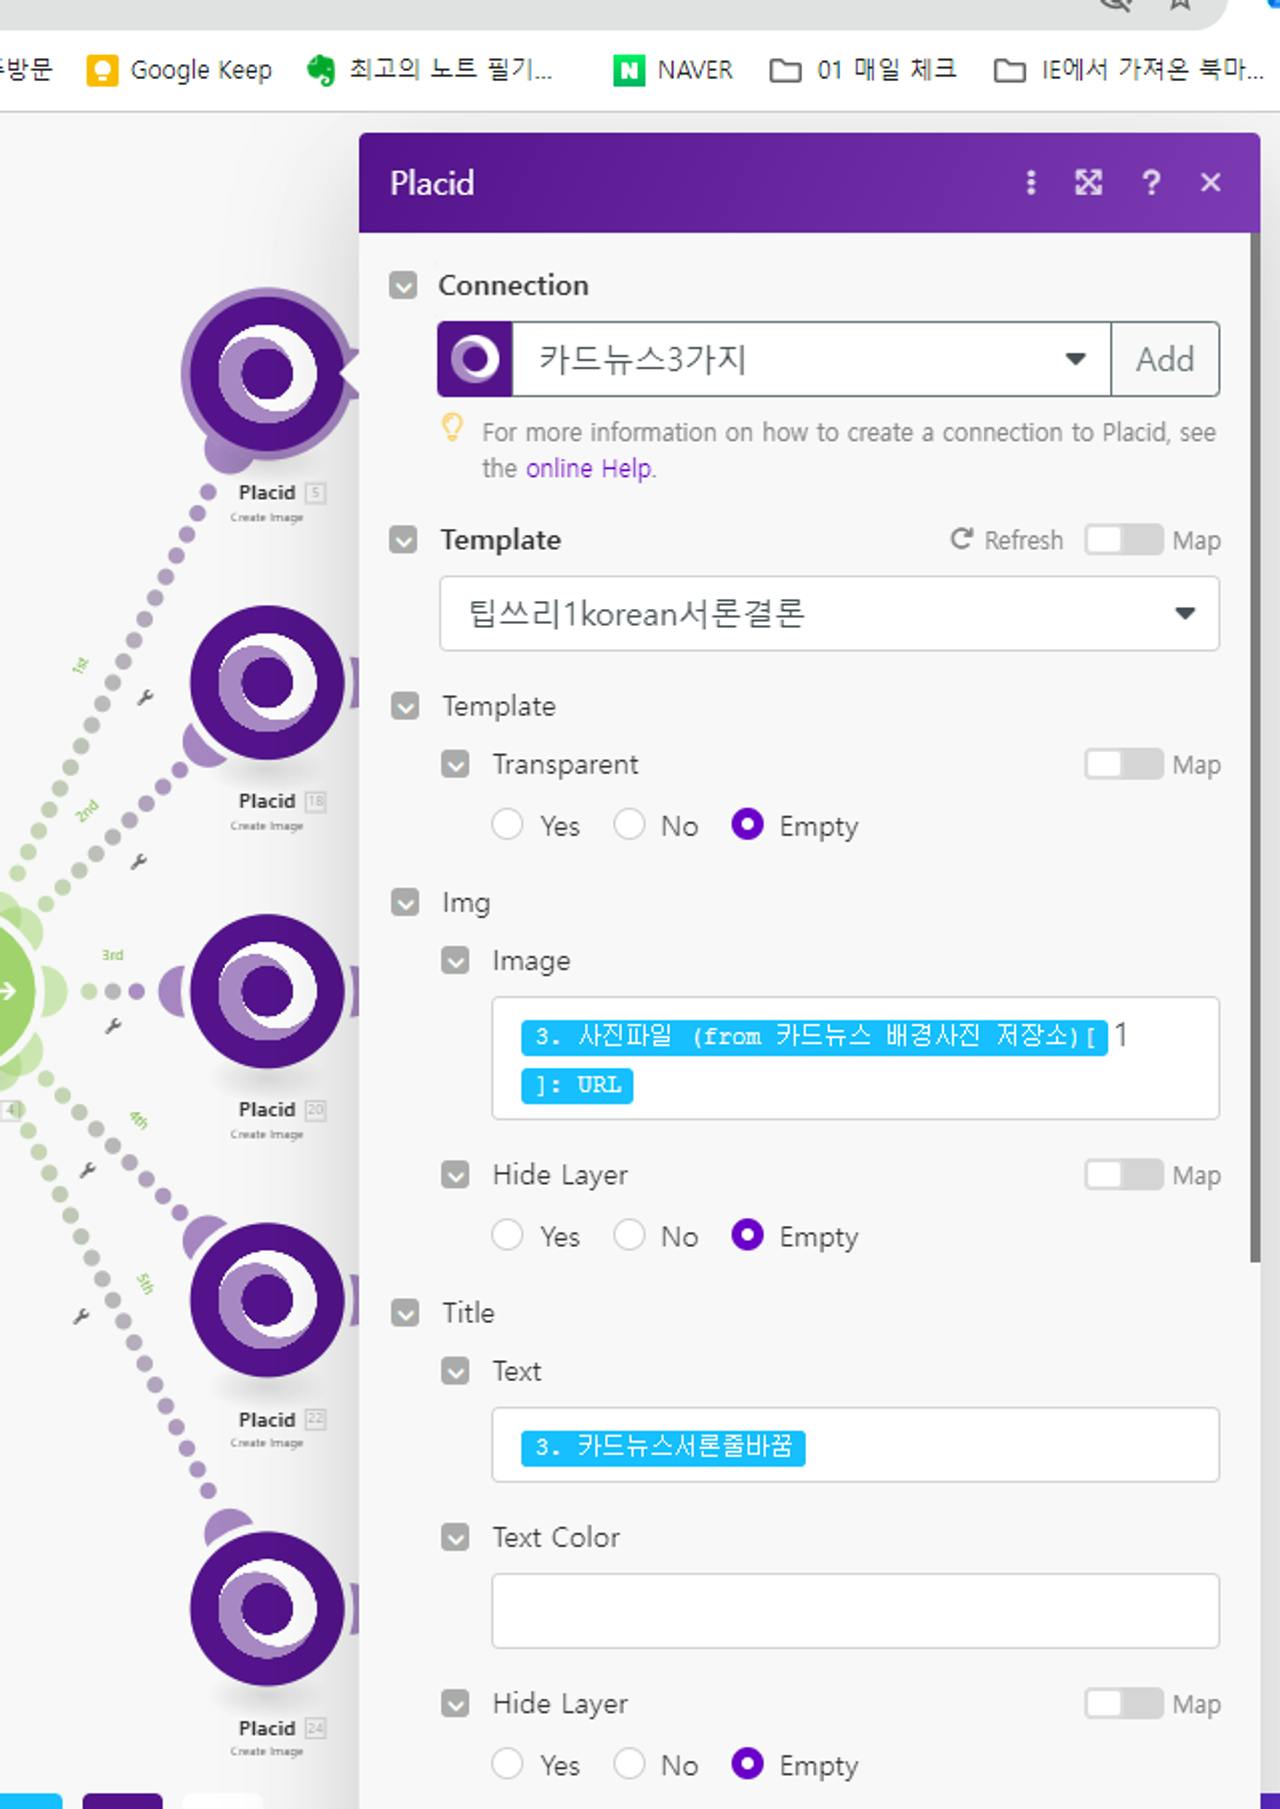Collapse the Text Color chevron

[x=455, y=1538]
